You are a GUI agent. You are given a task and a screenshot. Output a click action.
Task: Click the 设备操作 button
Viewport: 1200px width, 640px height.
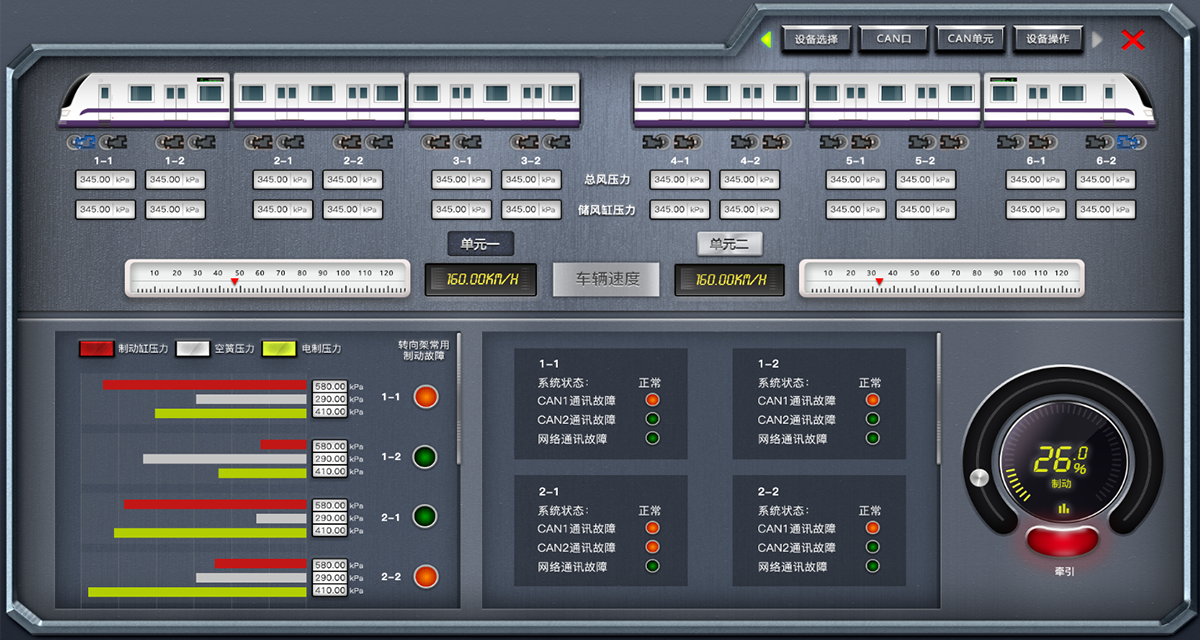click(1048, 39)
